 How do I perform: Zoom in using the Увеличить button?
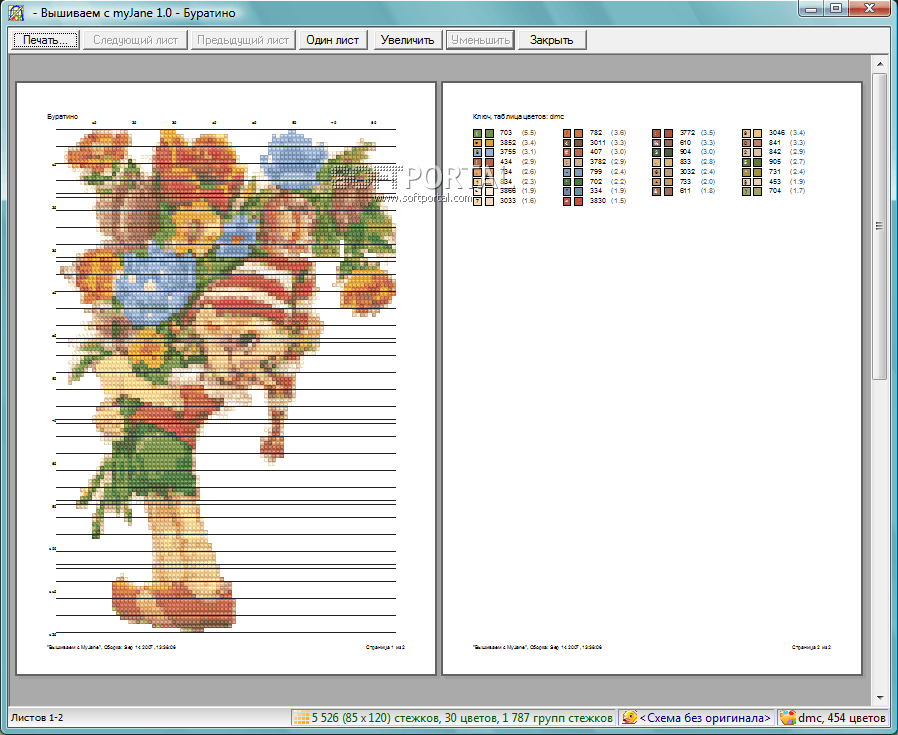tap(407, 40)
